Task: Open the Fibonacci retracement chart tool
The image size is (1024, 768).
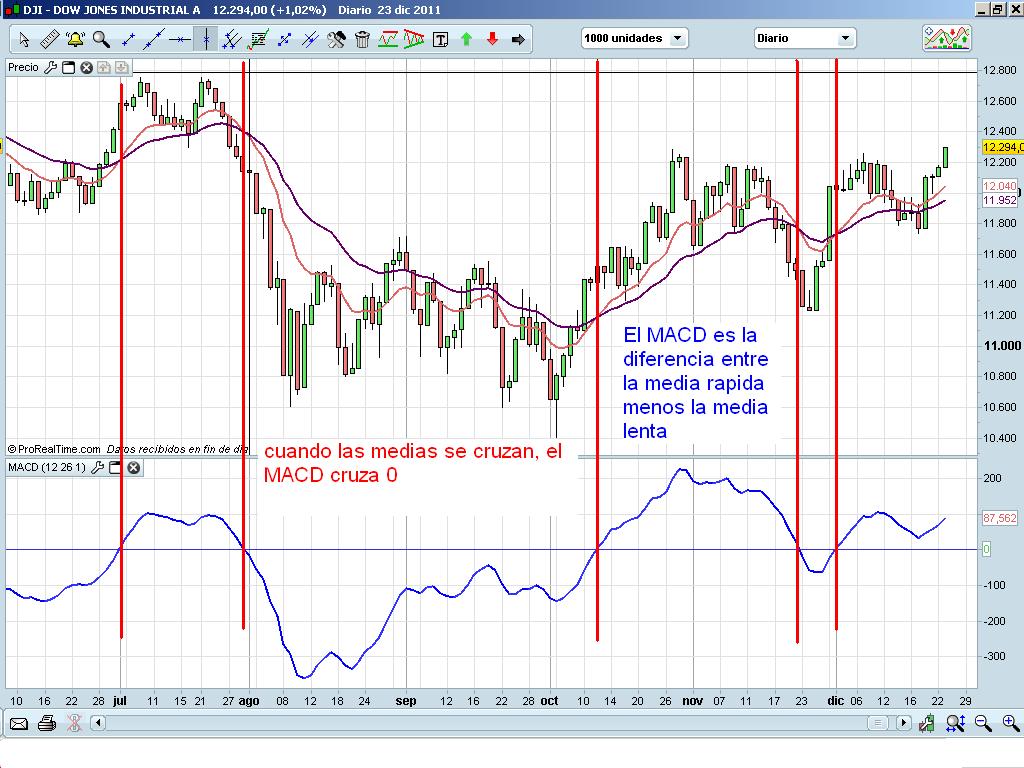Action: pos(258,39)
